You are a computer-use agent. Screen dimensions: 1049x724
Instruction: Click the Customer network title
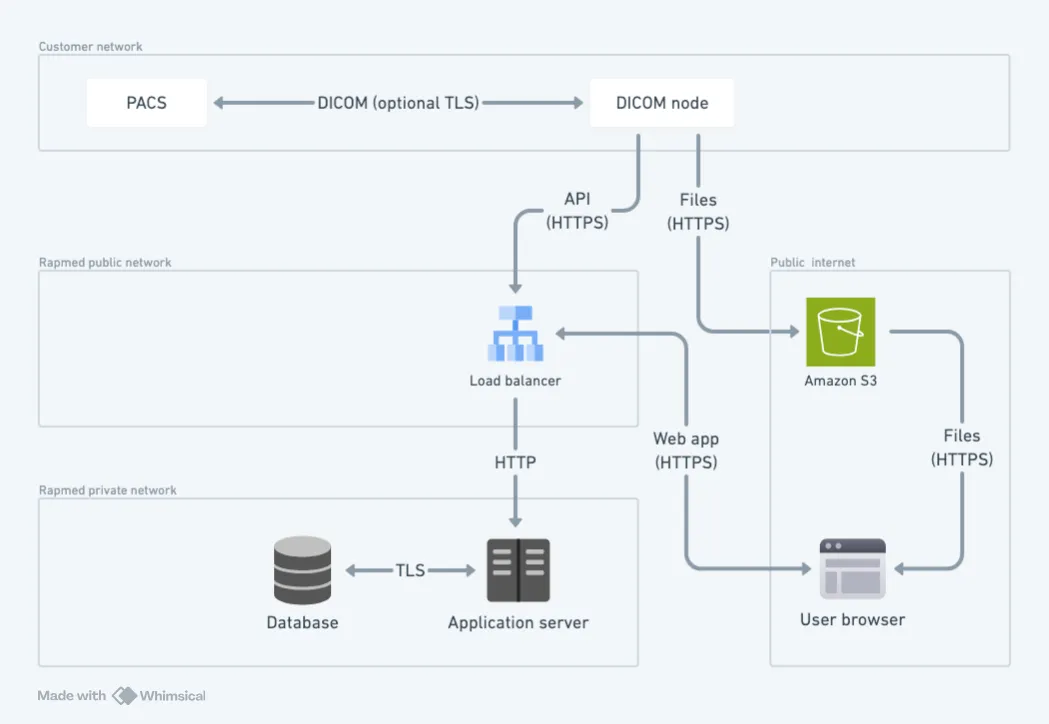(90, 47)
